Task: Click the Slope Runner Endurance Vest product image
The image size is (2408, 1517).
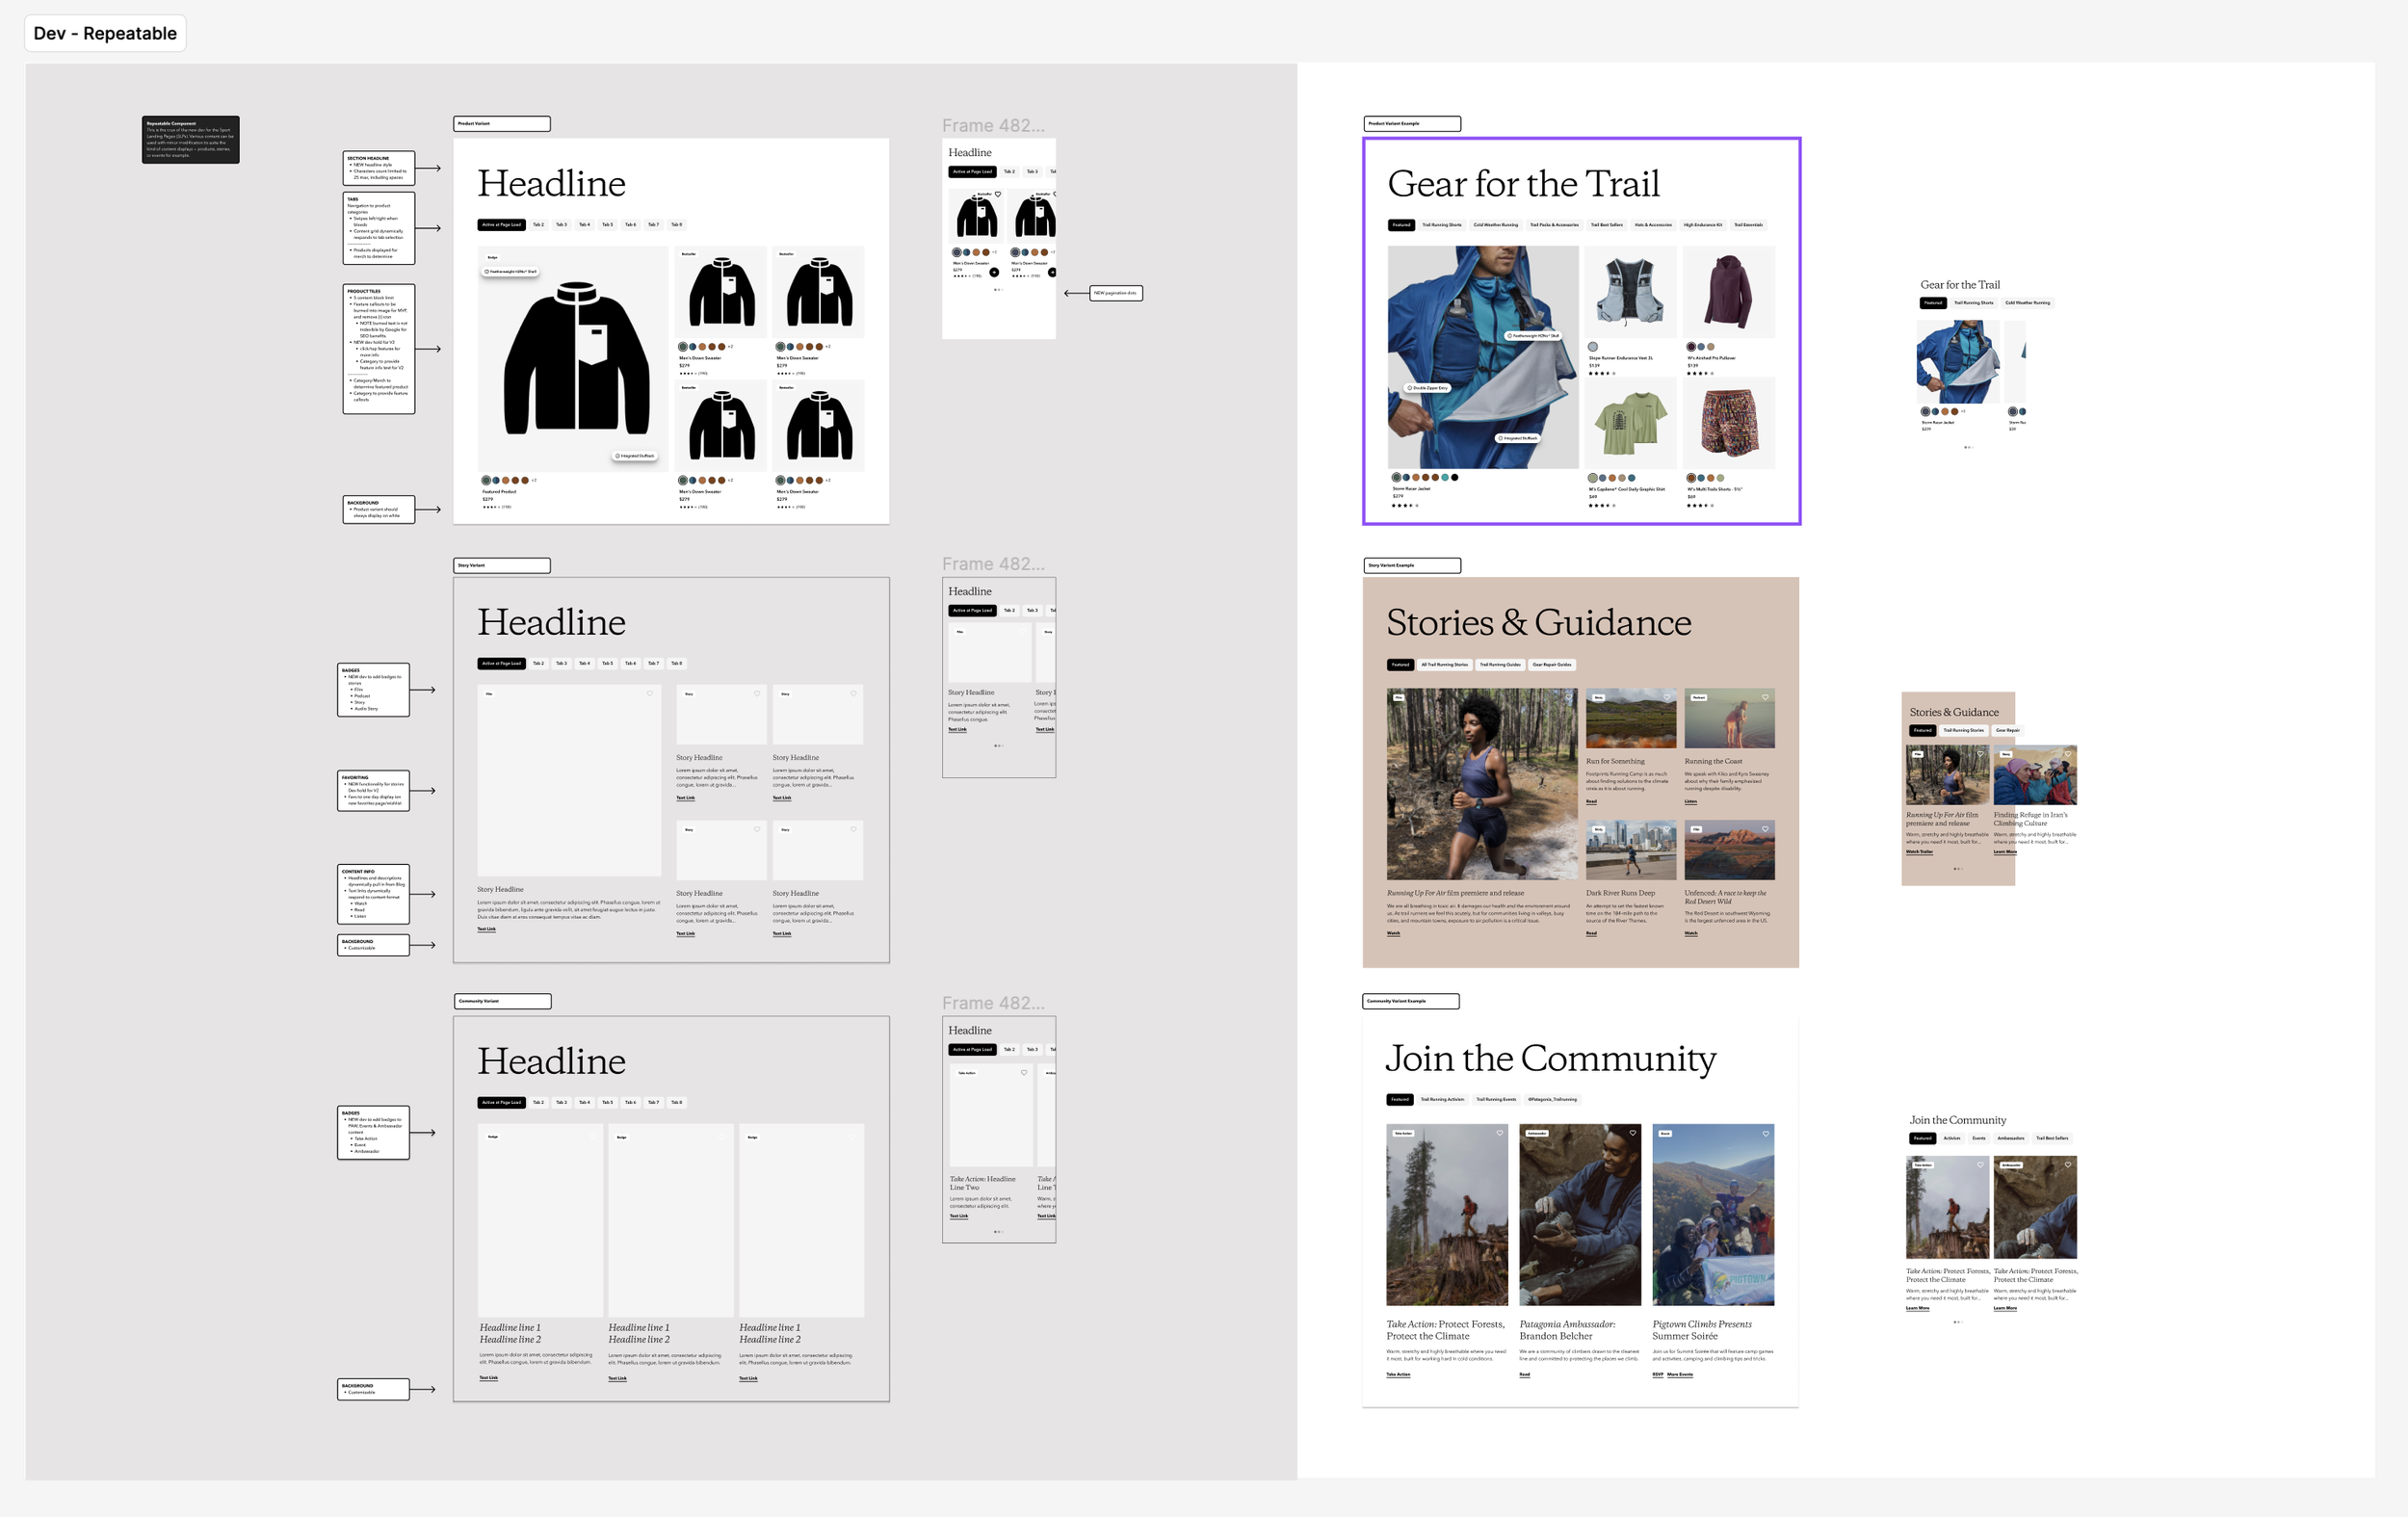Action: point(1630,291)
